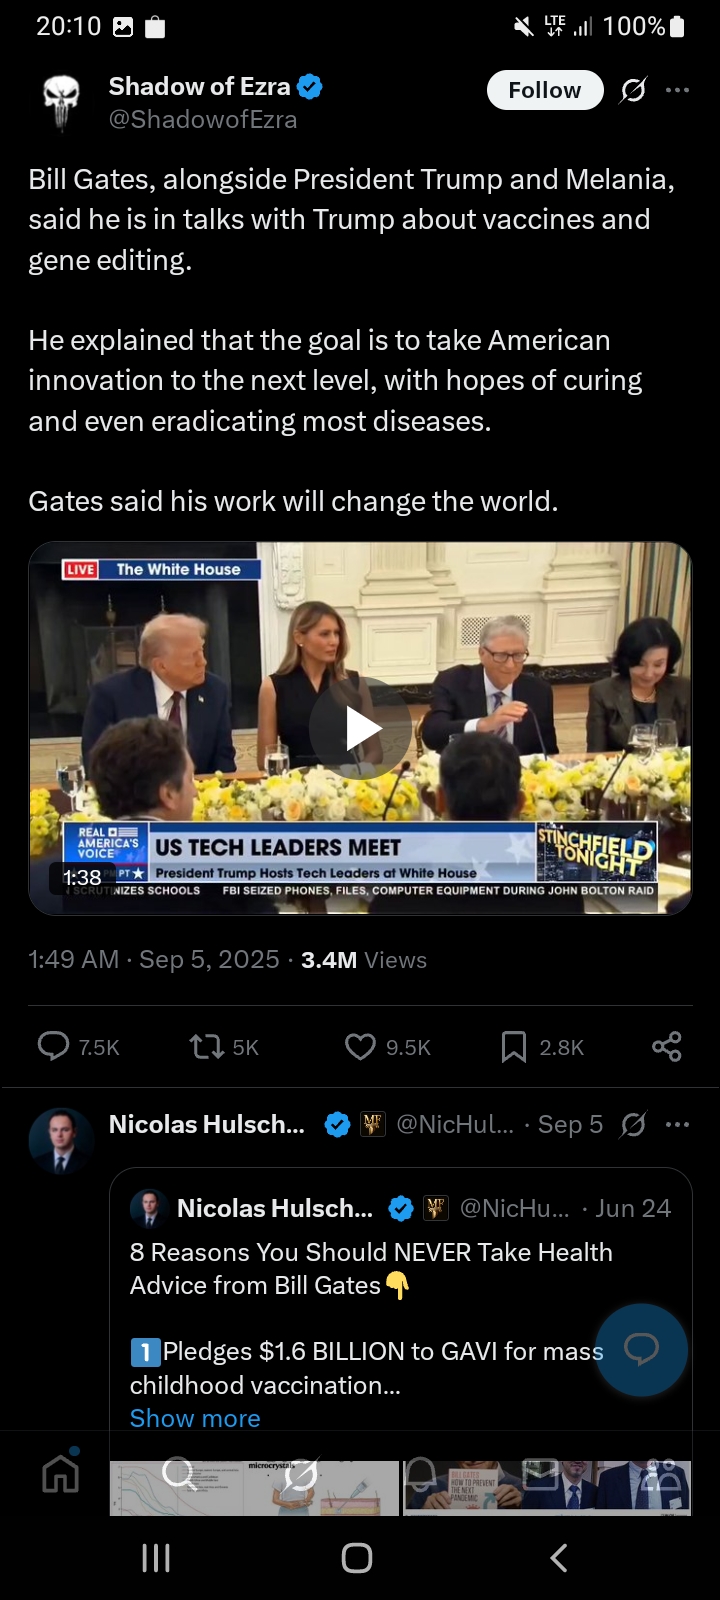Go to the Home tab
This screenshot has height=1600, width=720.
point(61,1472)
